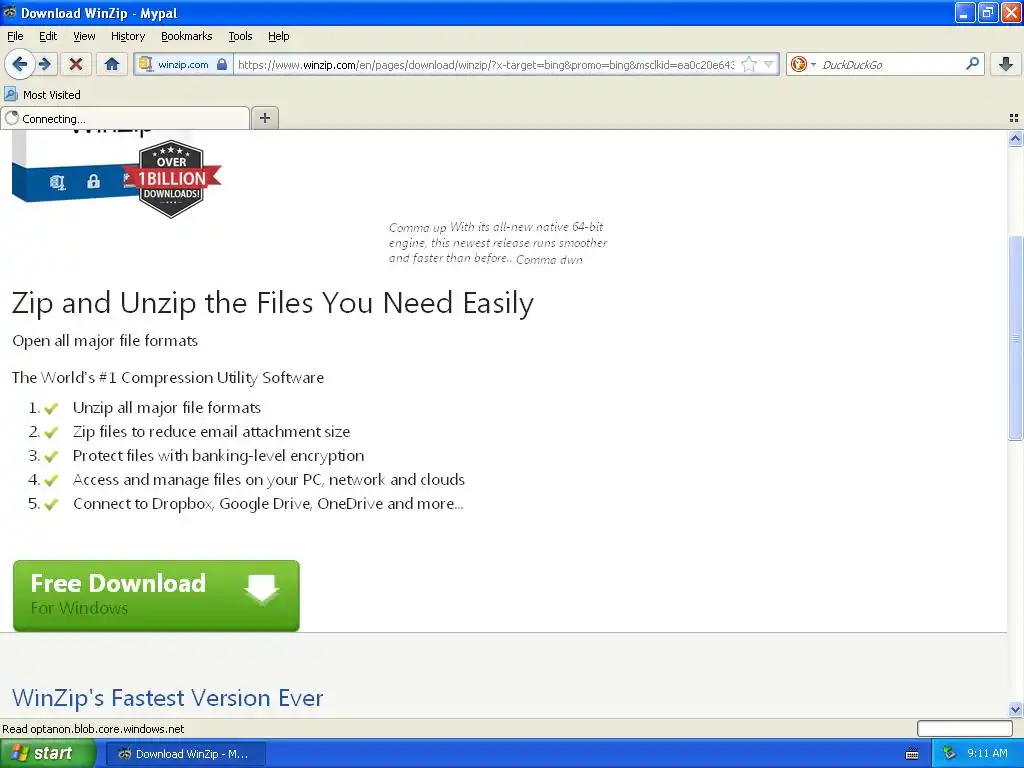Screen dimensions: 1024x768
Task: Open the Bookmarks menu
Action: point(187,36)
